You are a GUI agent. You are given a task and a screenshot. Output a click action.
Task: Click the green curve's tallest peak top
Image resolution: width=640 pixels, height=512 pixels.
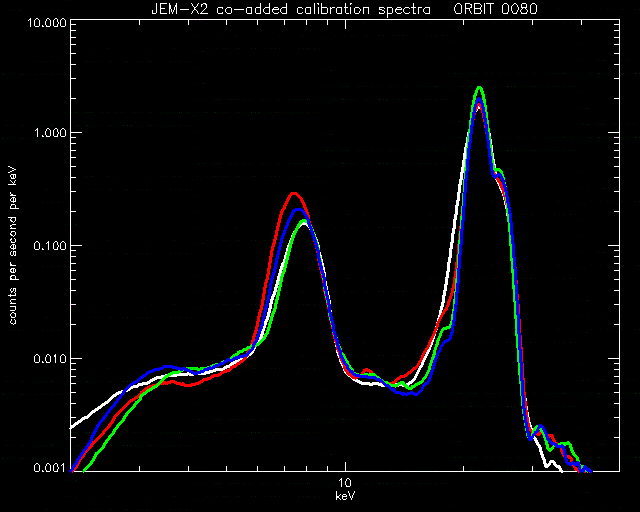click(480, 89)
